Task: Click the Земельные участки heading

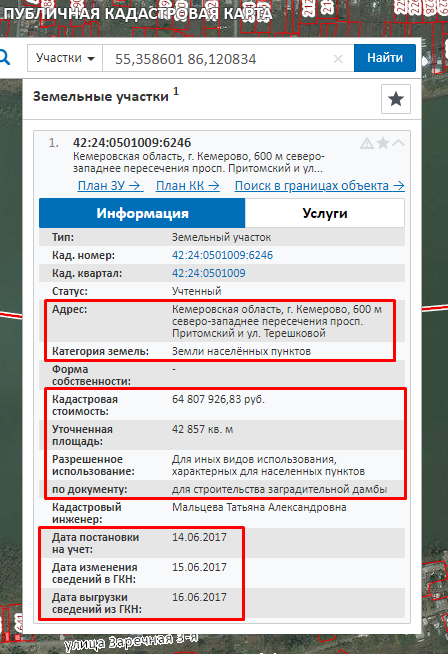Action: [101, 96]
